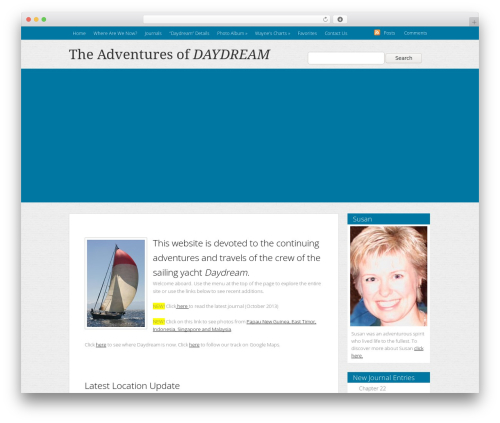500x423 pixels.
Task: Click the large blue banner area
Action: (250, 135)
